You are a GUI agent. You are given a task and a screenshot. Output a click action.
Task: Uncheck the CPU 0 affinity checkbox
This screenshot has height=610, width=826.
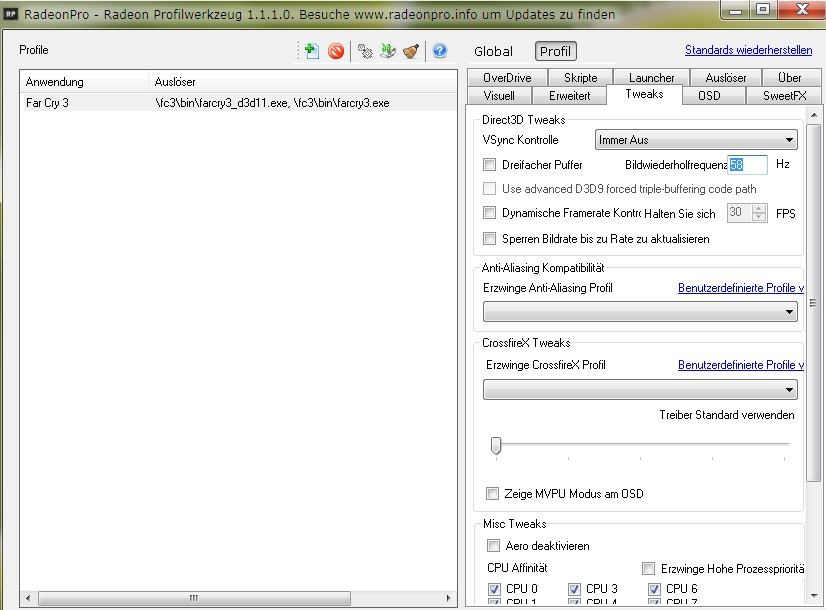[x=494, y=589]
